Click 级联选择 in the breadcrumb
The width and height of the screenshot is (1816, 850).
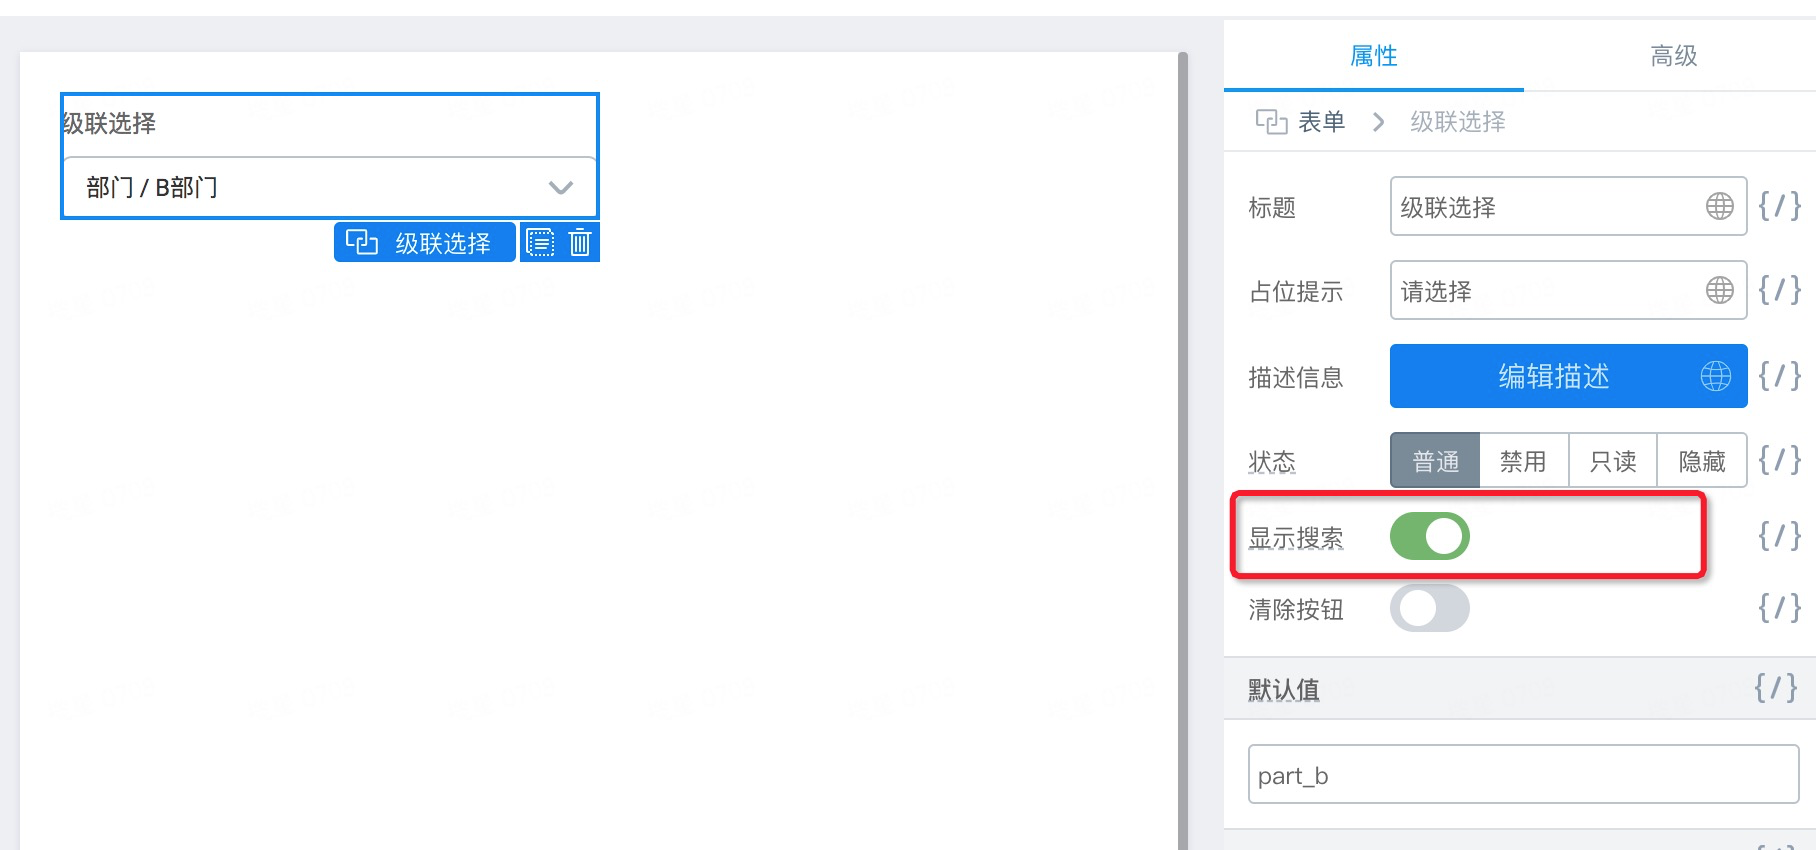click(1457, 122)
